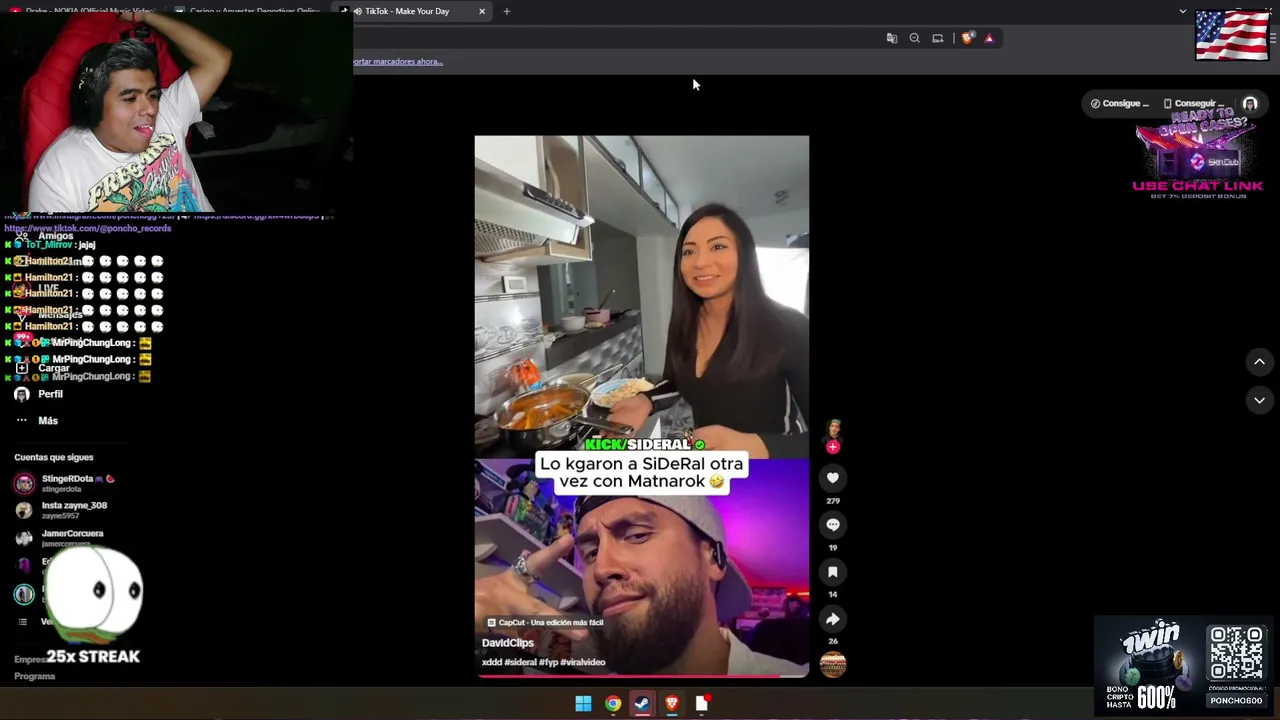Open Google Chrome from the taskbar
1280x720 pixels.
(x=613, y=704)
